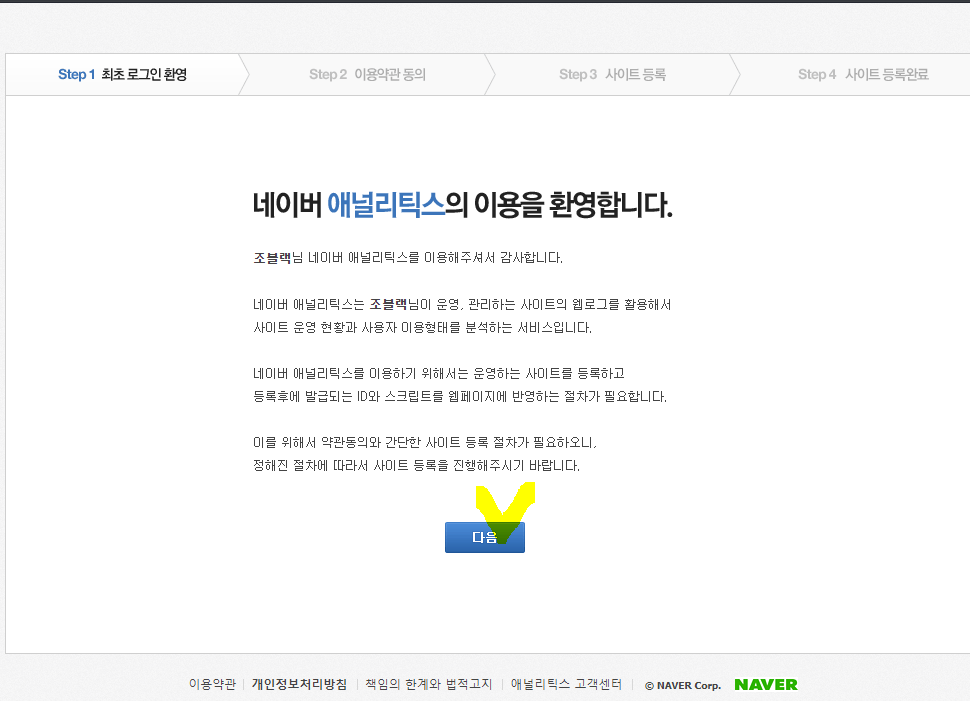The image size is (970, 701).
Task: Click the 조블랙님 네이버 애널리틱스를 이용해주셔서 감사합니다 line
Action: point(408,257)
